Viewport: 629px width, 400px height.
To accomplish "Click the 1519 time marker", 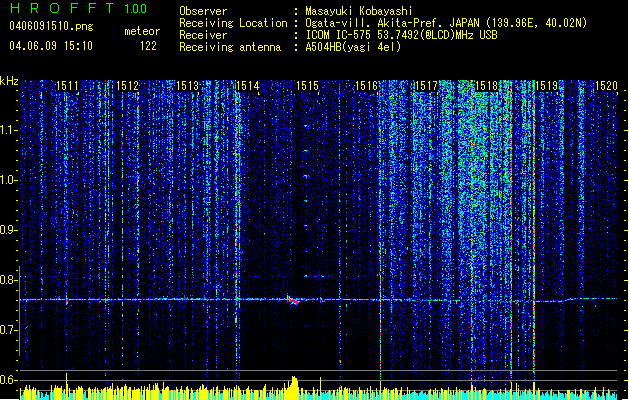I will [546, 85].
